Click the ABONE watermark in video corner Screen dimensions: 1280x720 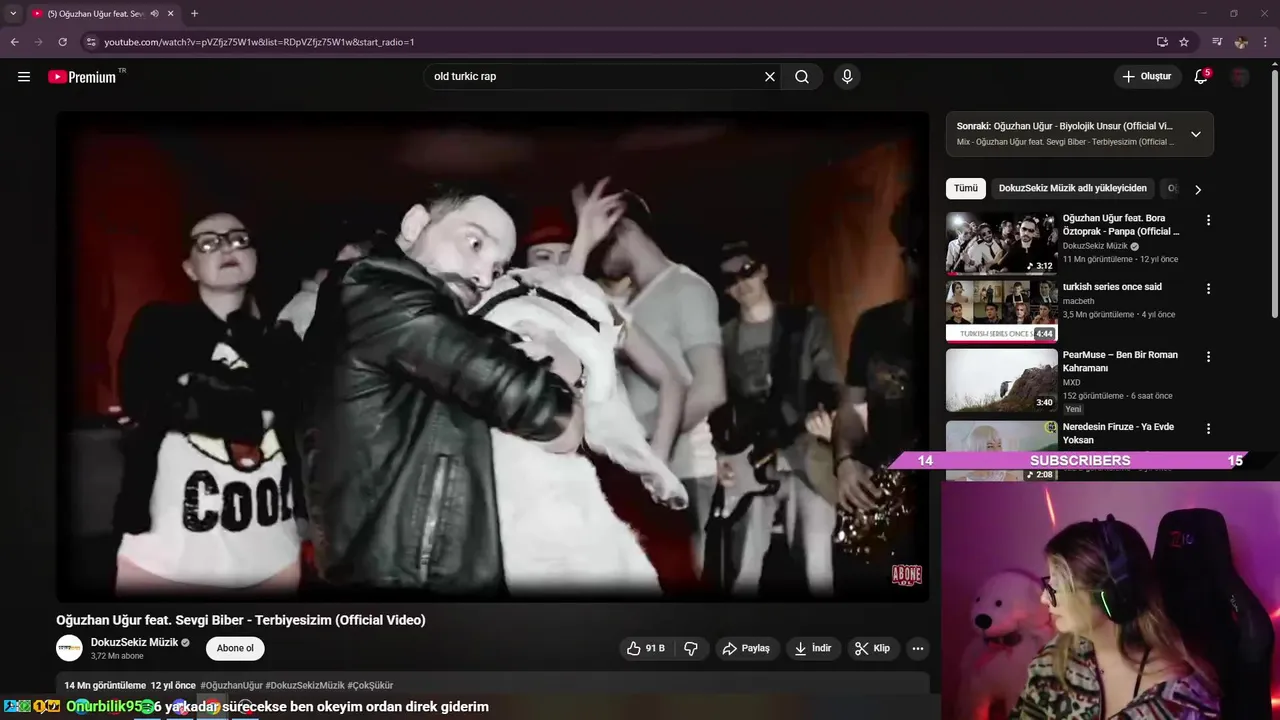(x=906, y=575)
